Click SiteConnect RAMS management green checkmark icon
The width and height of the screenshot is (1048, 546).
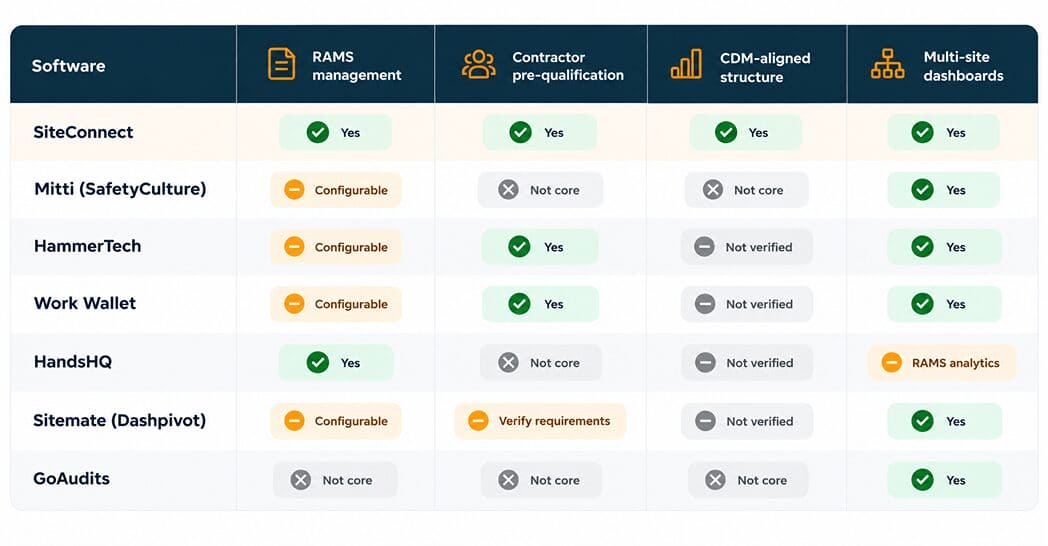tap(317, 132)
